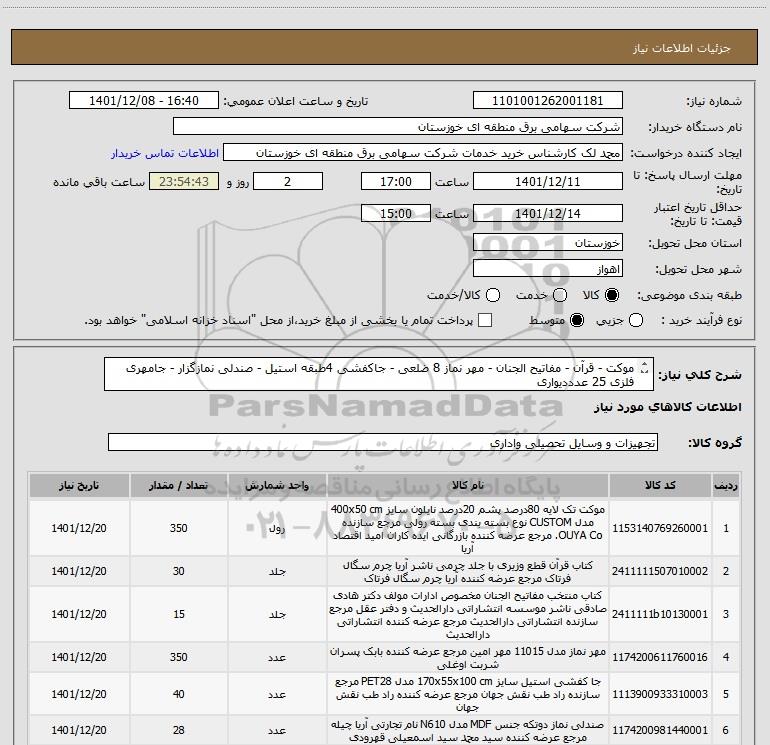Click the price validity date 1401/12/14 field
This screenshot has width=770, height=745.
tap(547, 214)
